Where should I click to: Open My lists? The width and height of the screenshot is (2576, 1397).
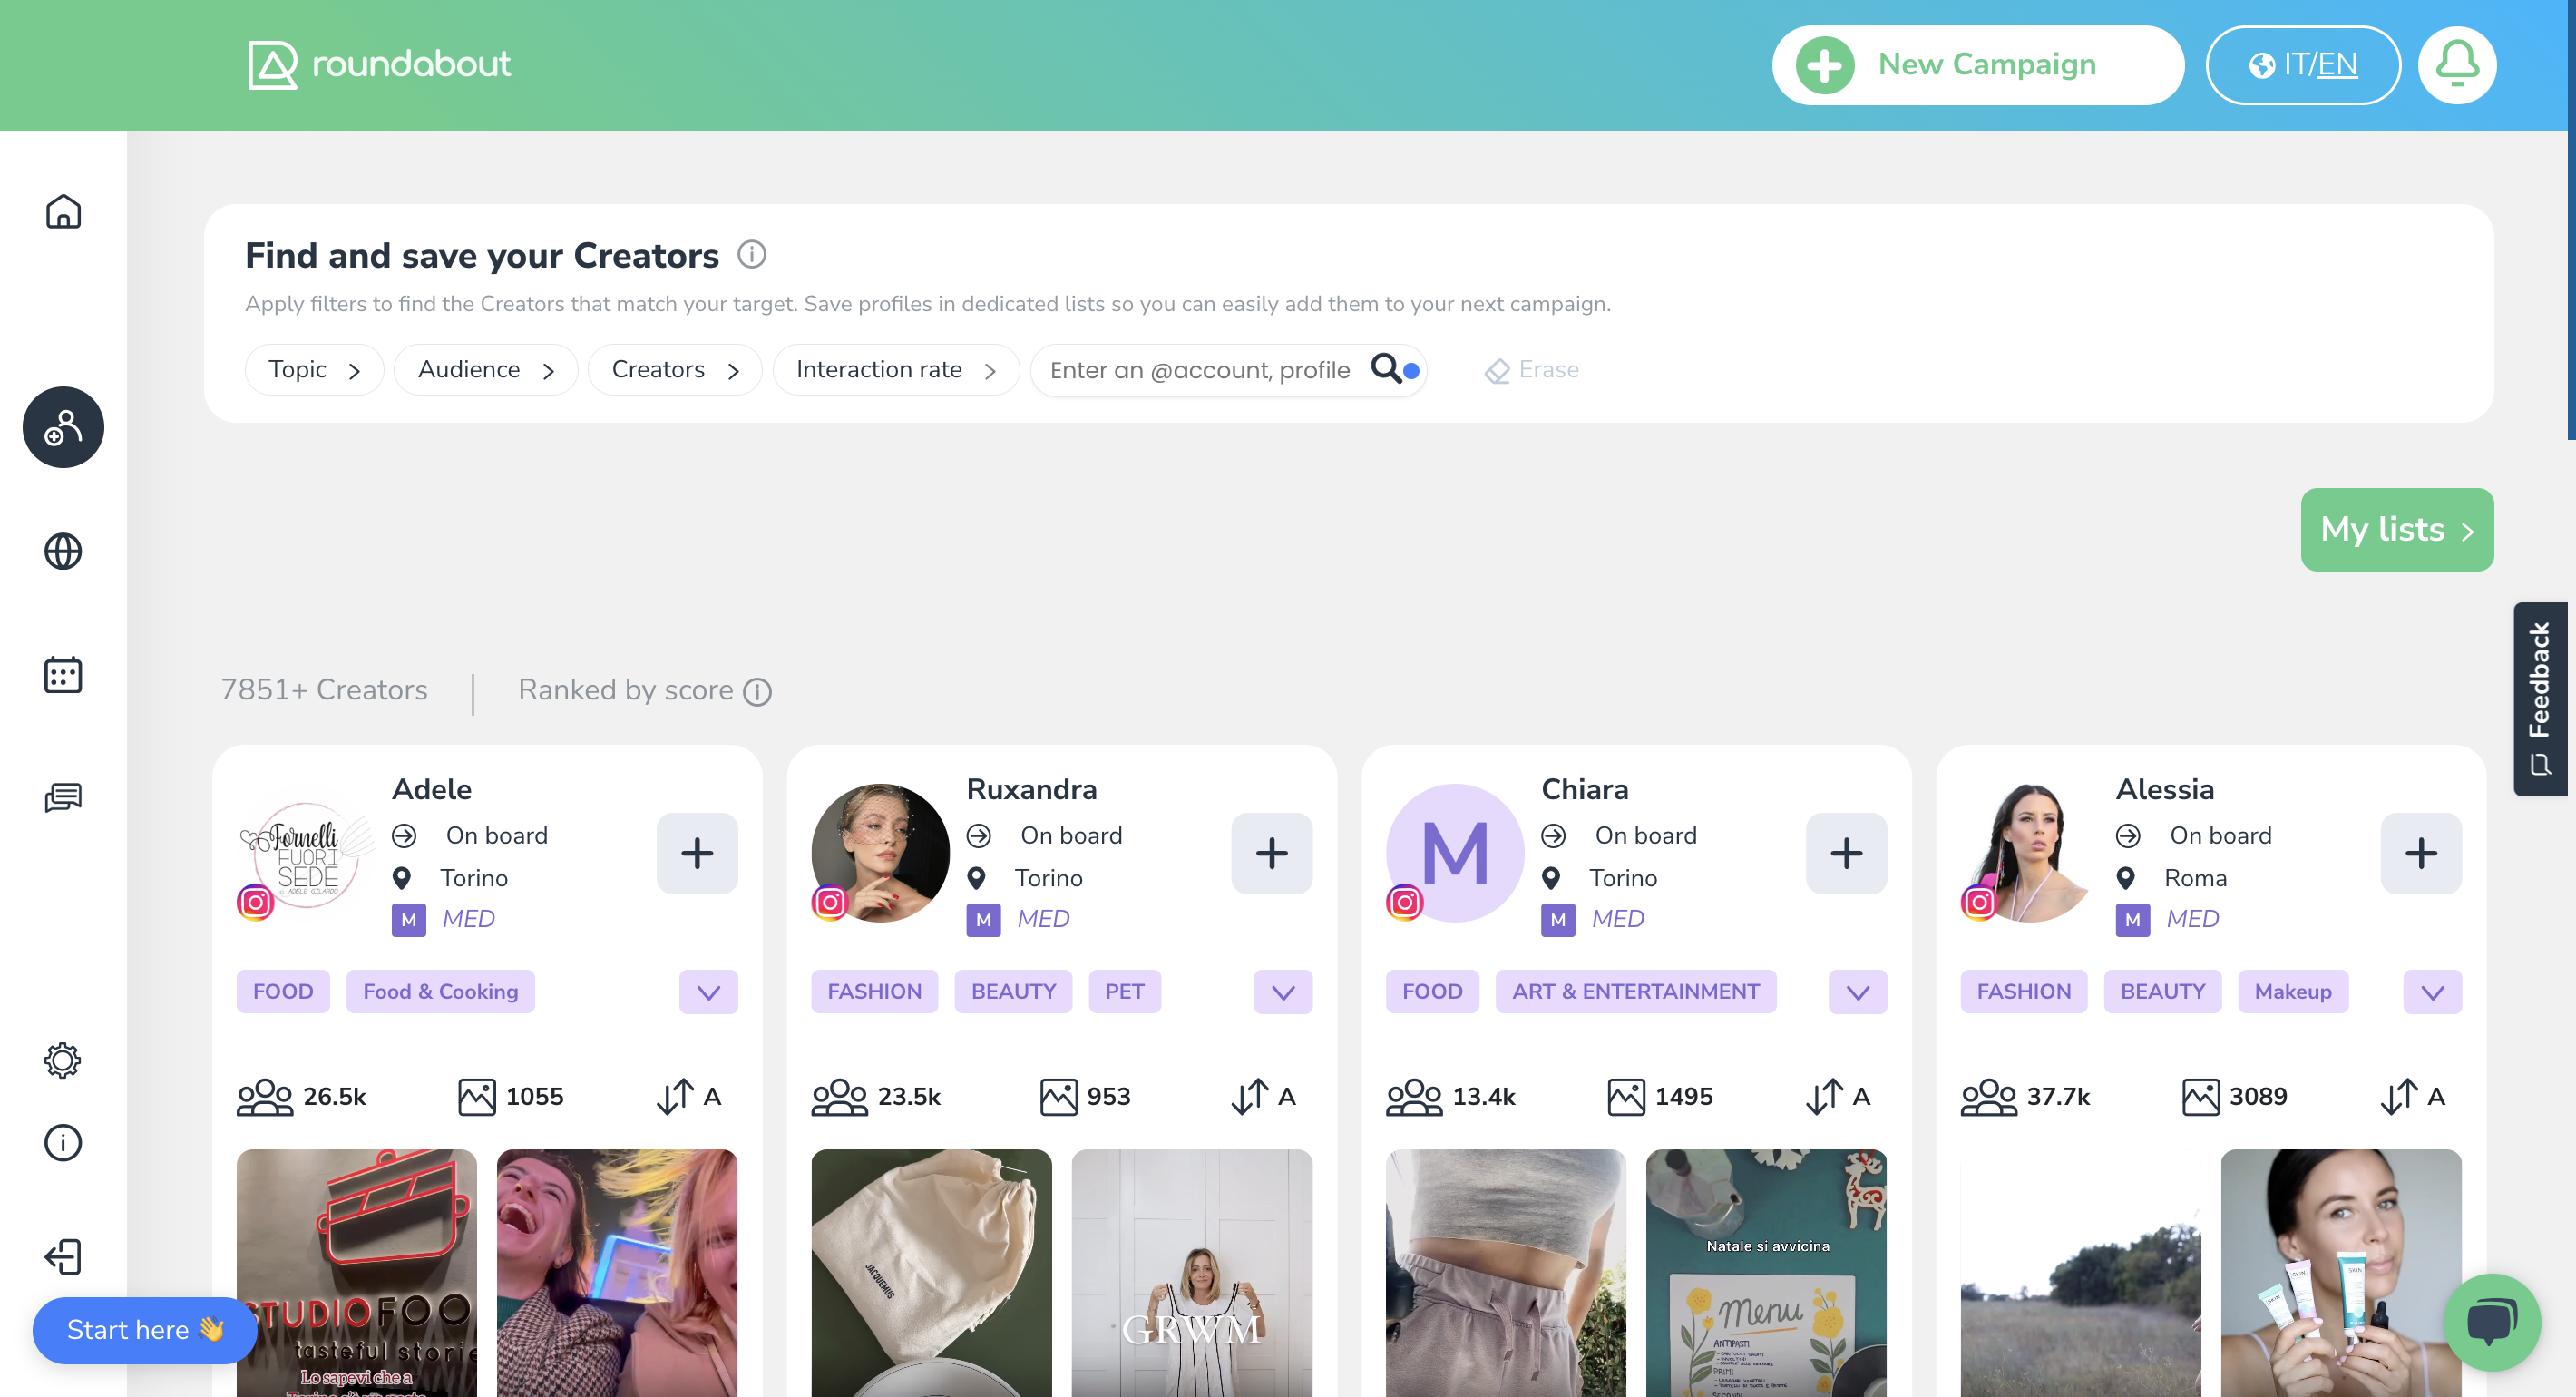pos(2397,529)
